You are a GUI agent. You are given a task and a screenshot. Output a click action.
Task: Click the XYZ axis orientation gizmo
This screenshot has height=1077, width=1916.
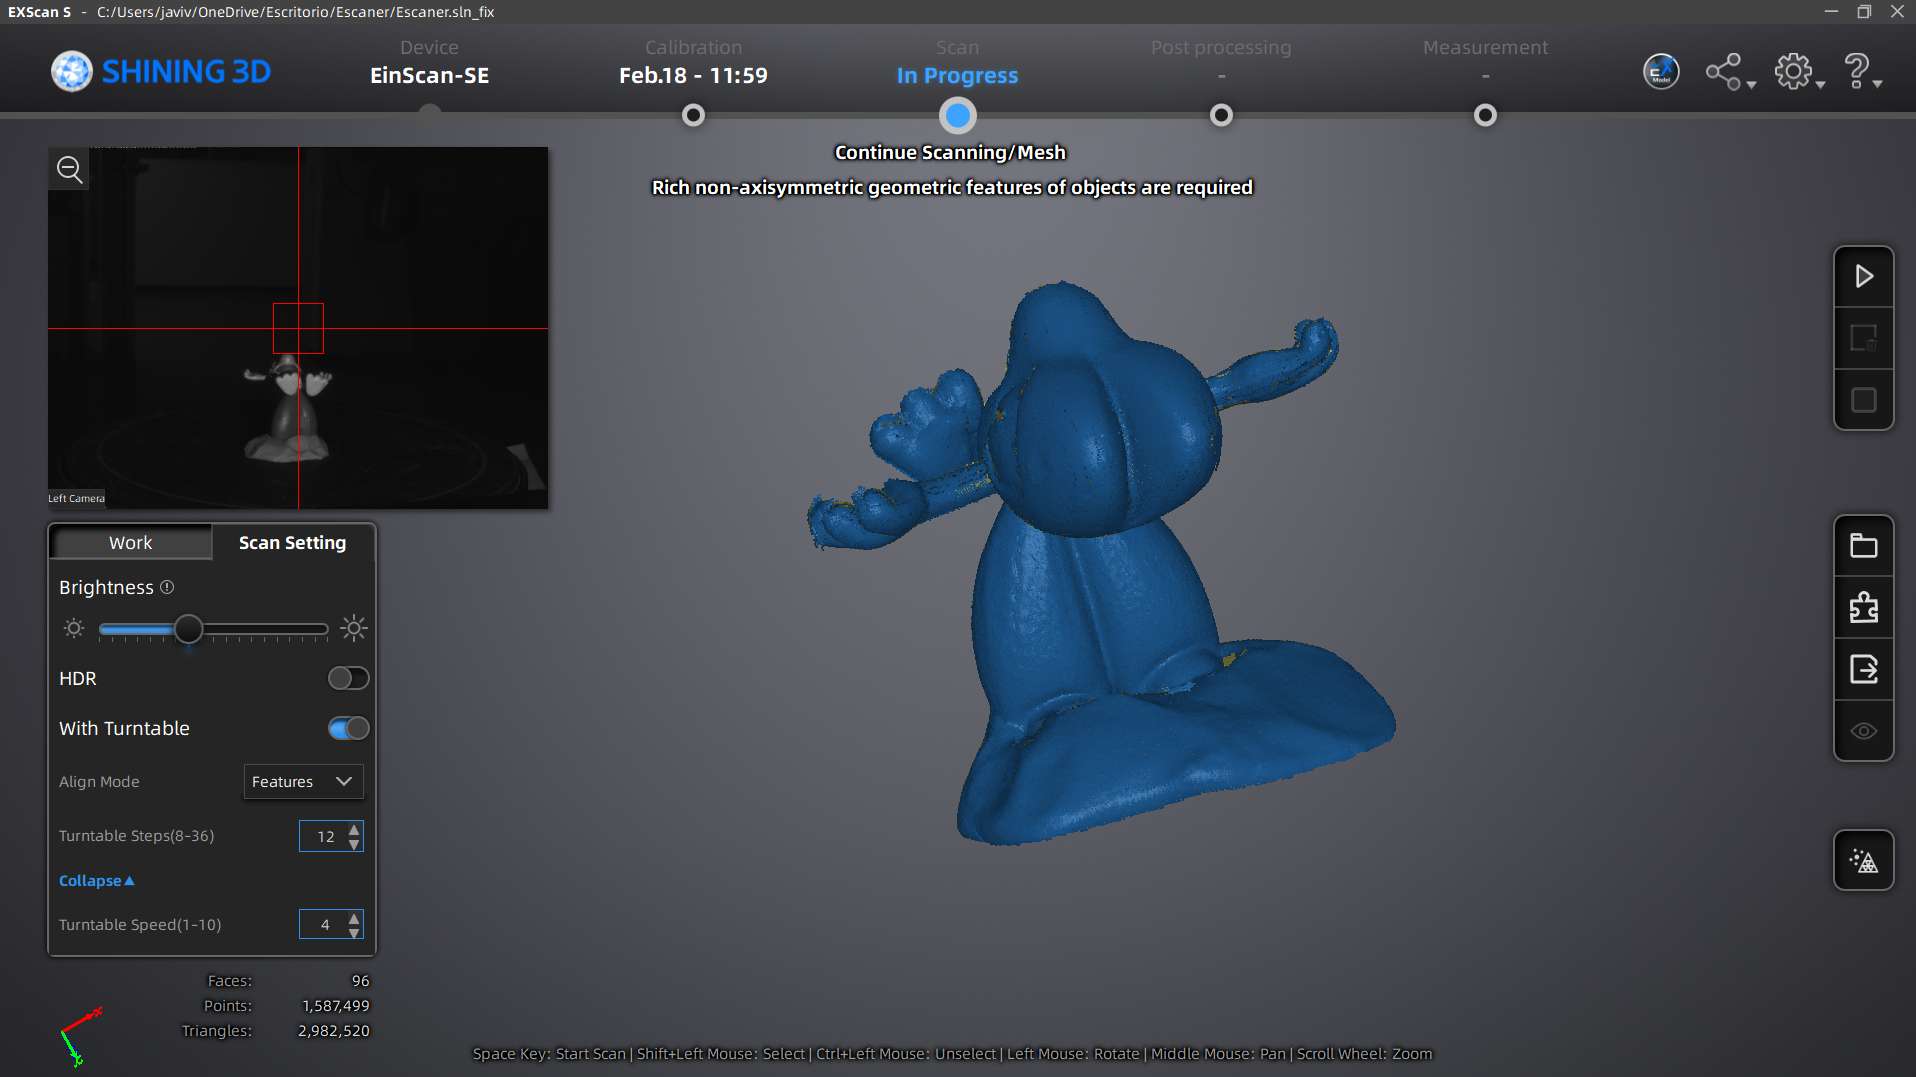80,1037
